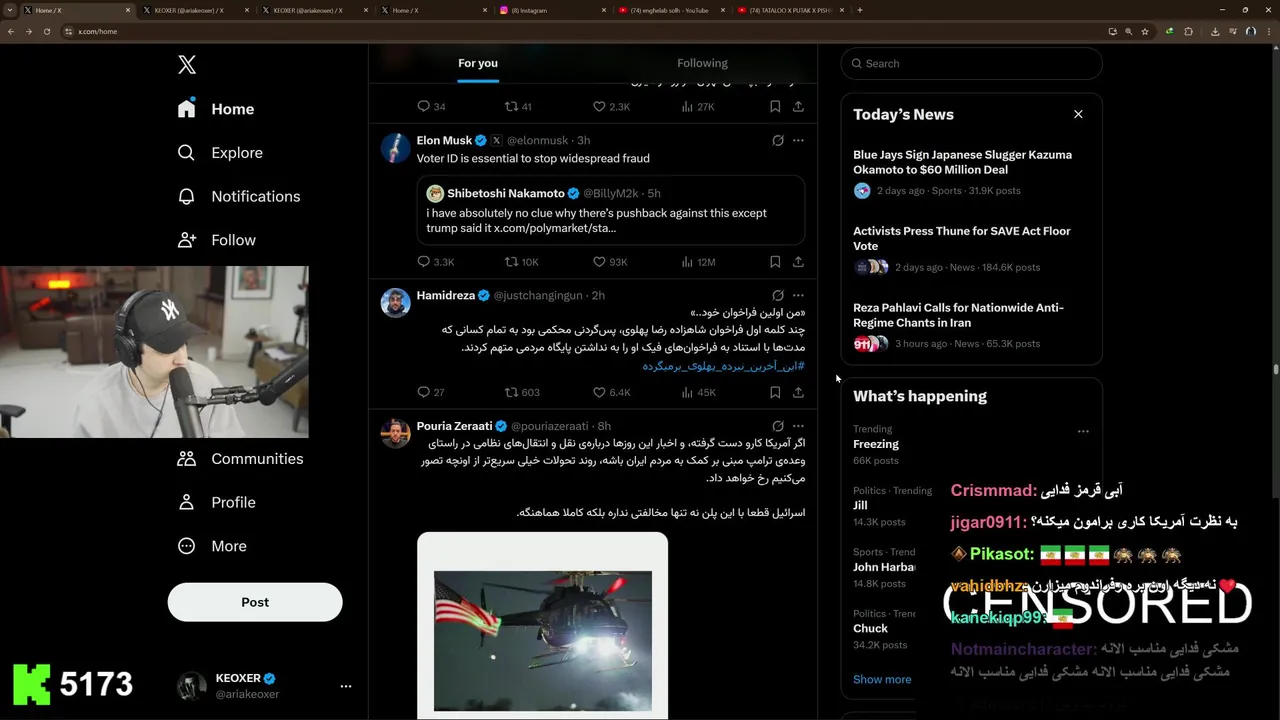
Task: Open Shibetoshi Nakamoto quoted post
Action: 611,210
